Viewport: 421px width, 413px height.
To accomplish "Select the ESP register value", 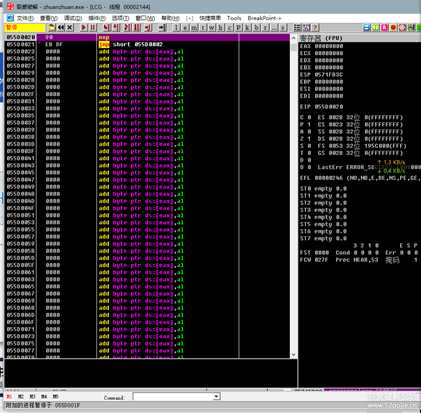I will [x=329, y=75].
